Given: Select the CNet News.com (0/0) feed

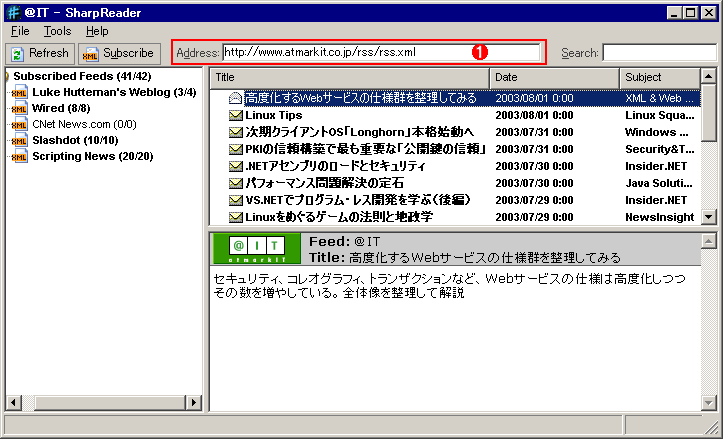Looking at the screenshot, I should click(84, 124).
